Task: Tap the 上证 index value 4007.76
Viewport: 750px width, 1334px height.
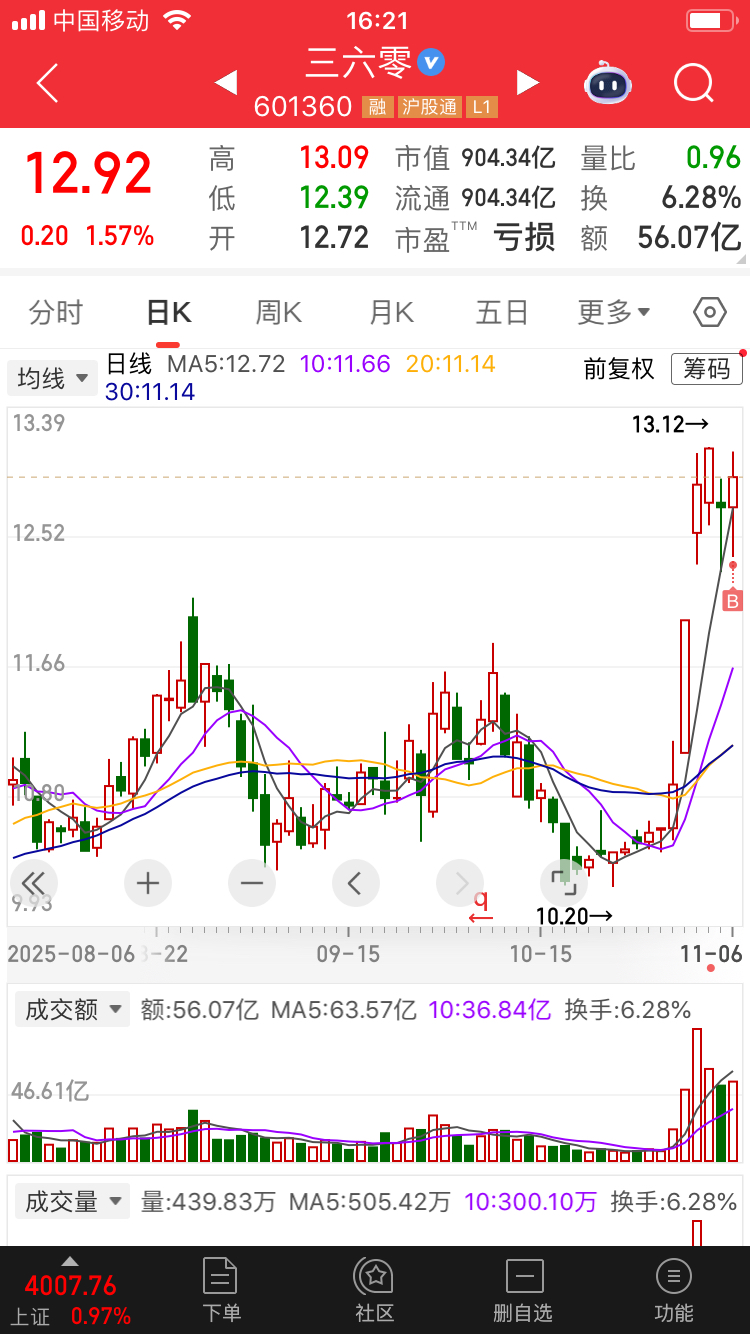Action: (71, 1285)
